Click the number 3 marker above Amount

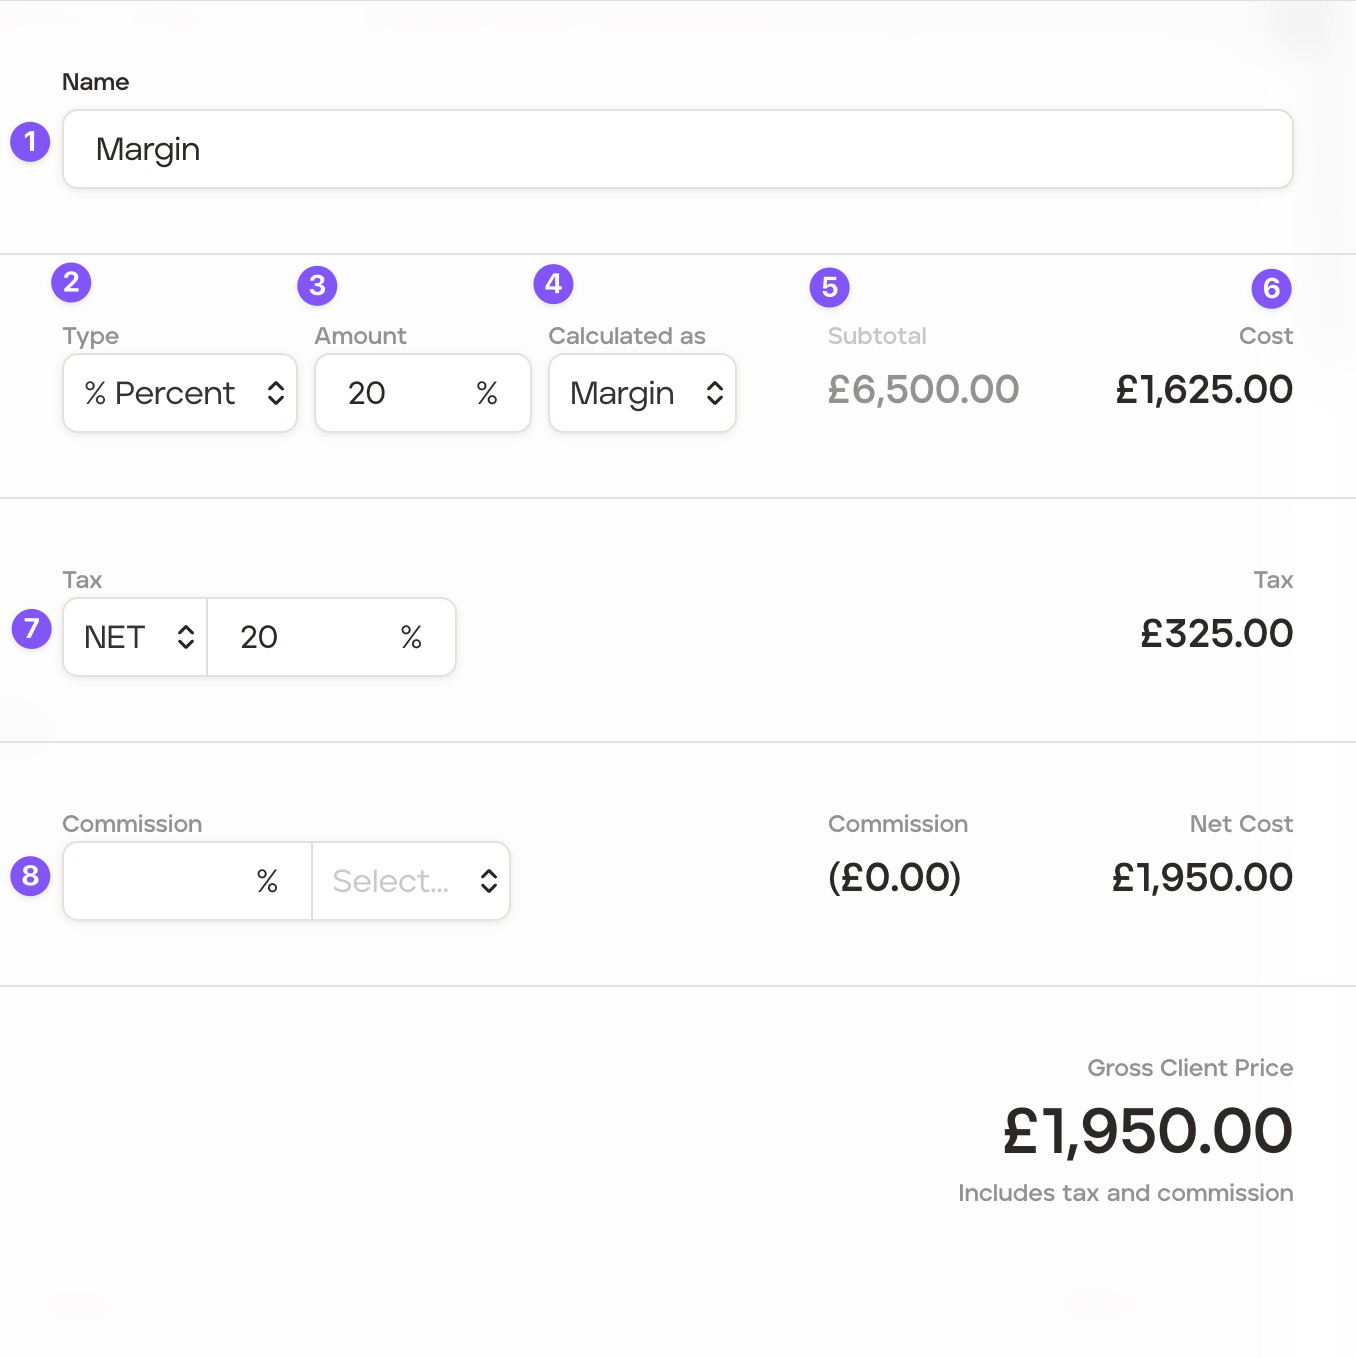coord(317,286)
